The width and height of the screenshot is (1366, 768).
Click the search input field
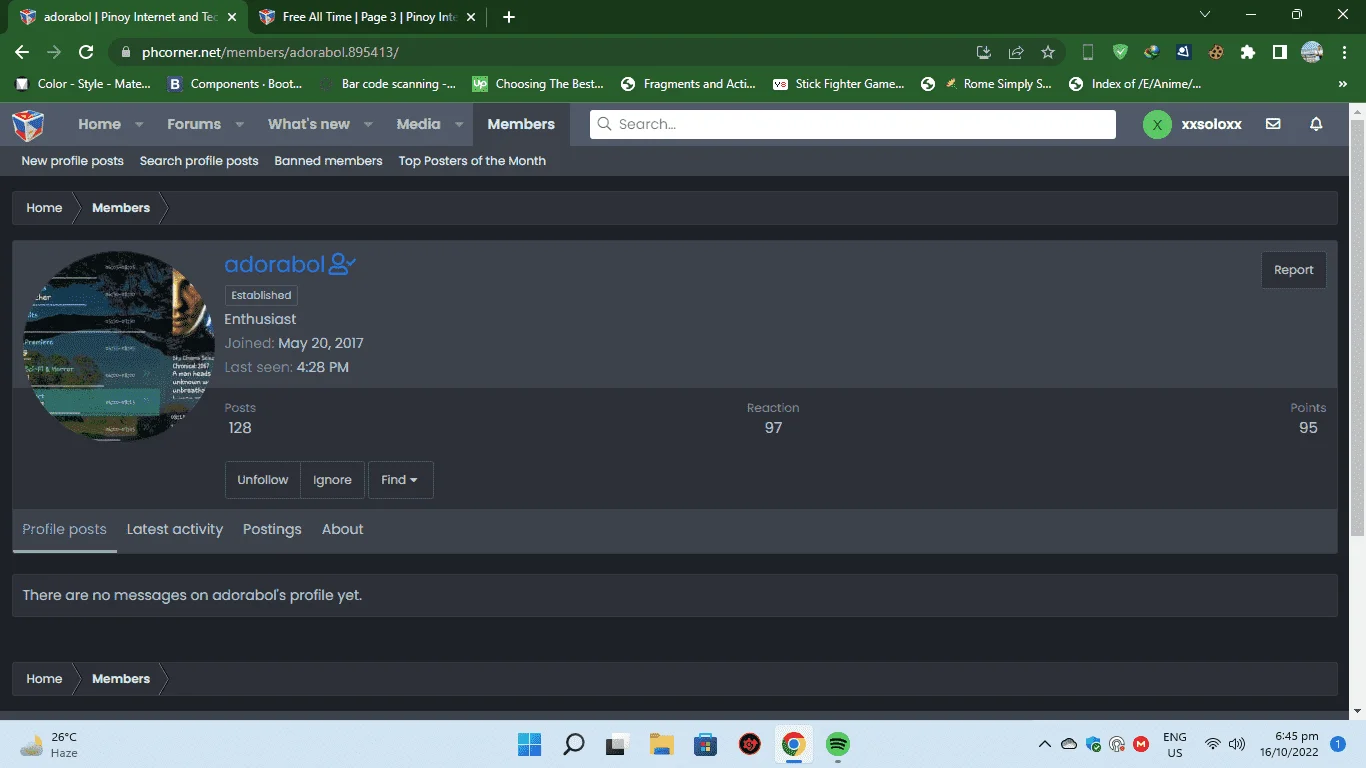[853, 124]
